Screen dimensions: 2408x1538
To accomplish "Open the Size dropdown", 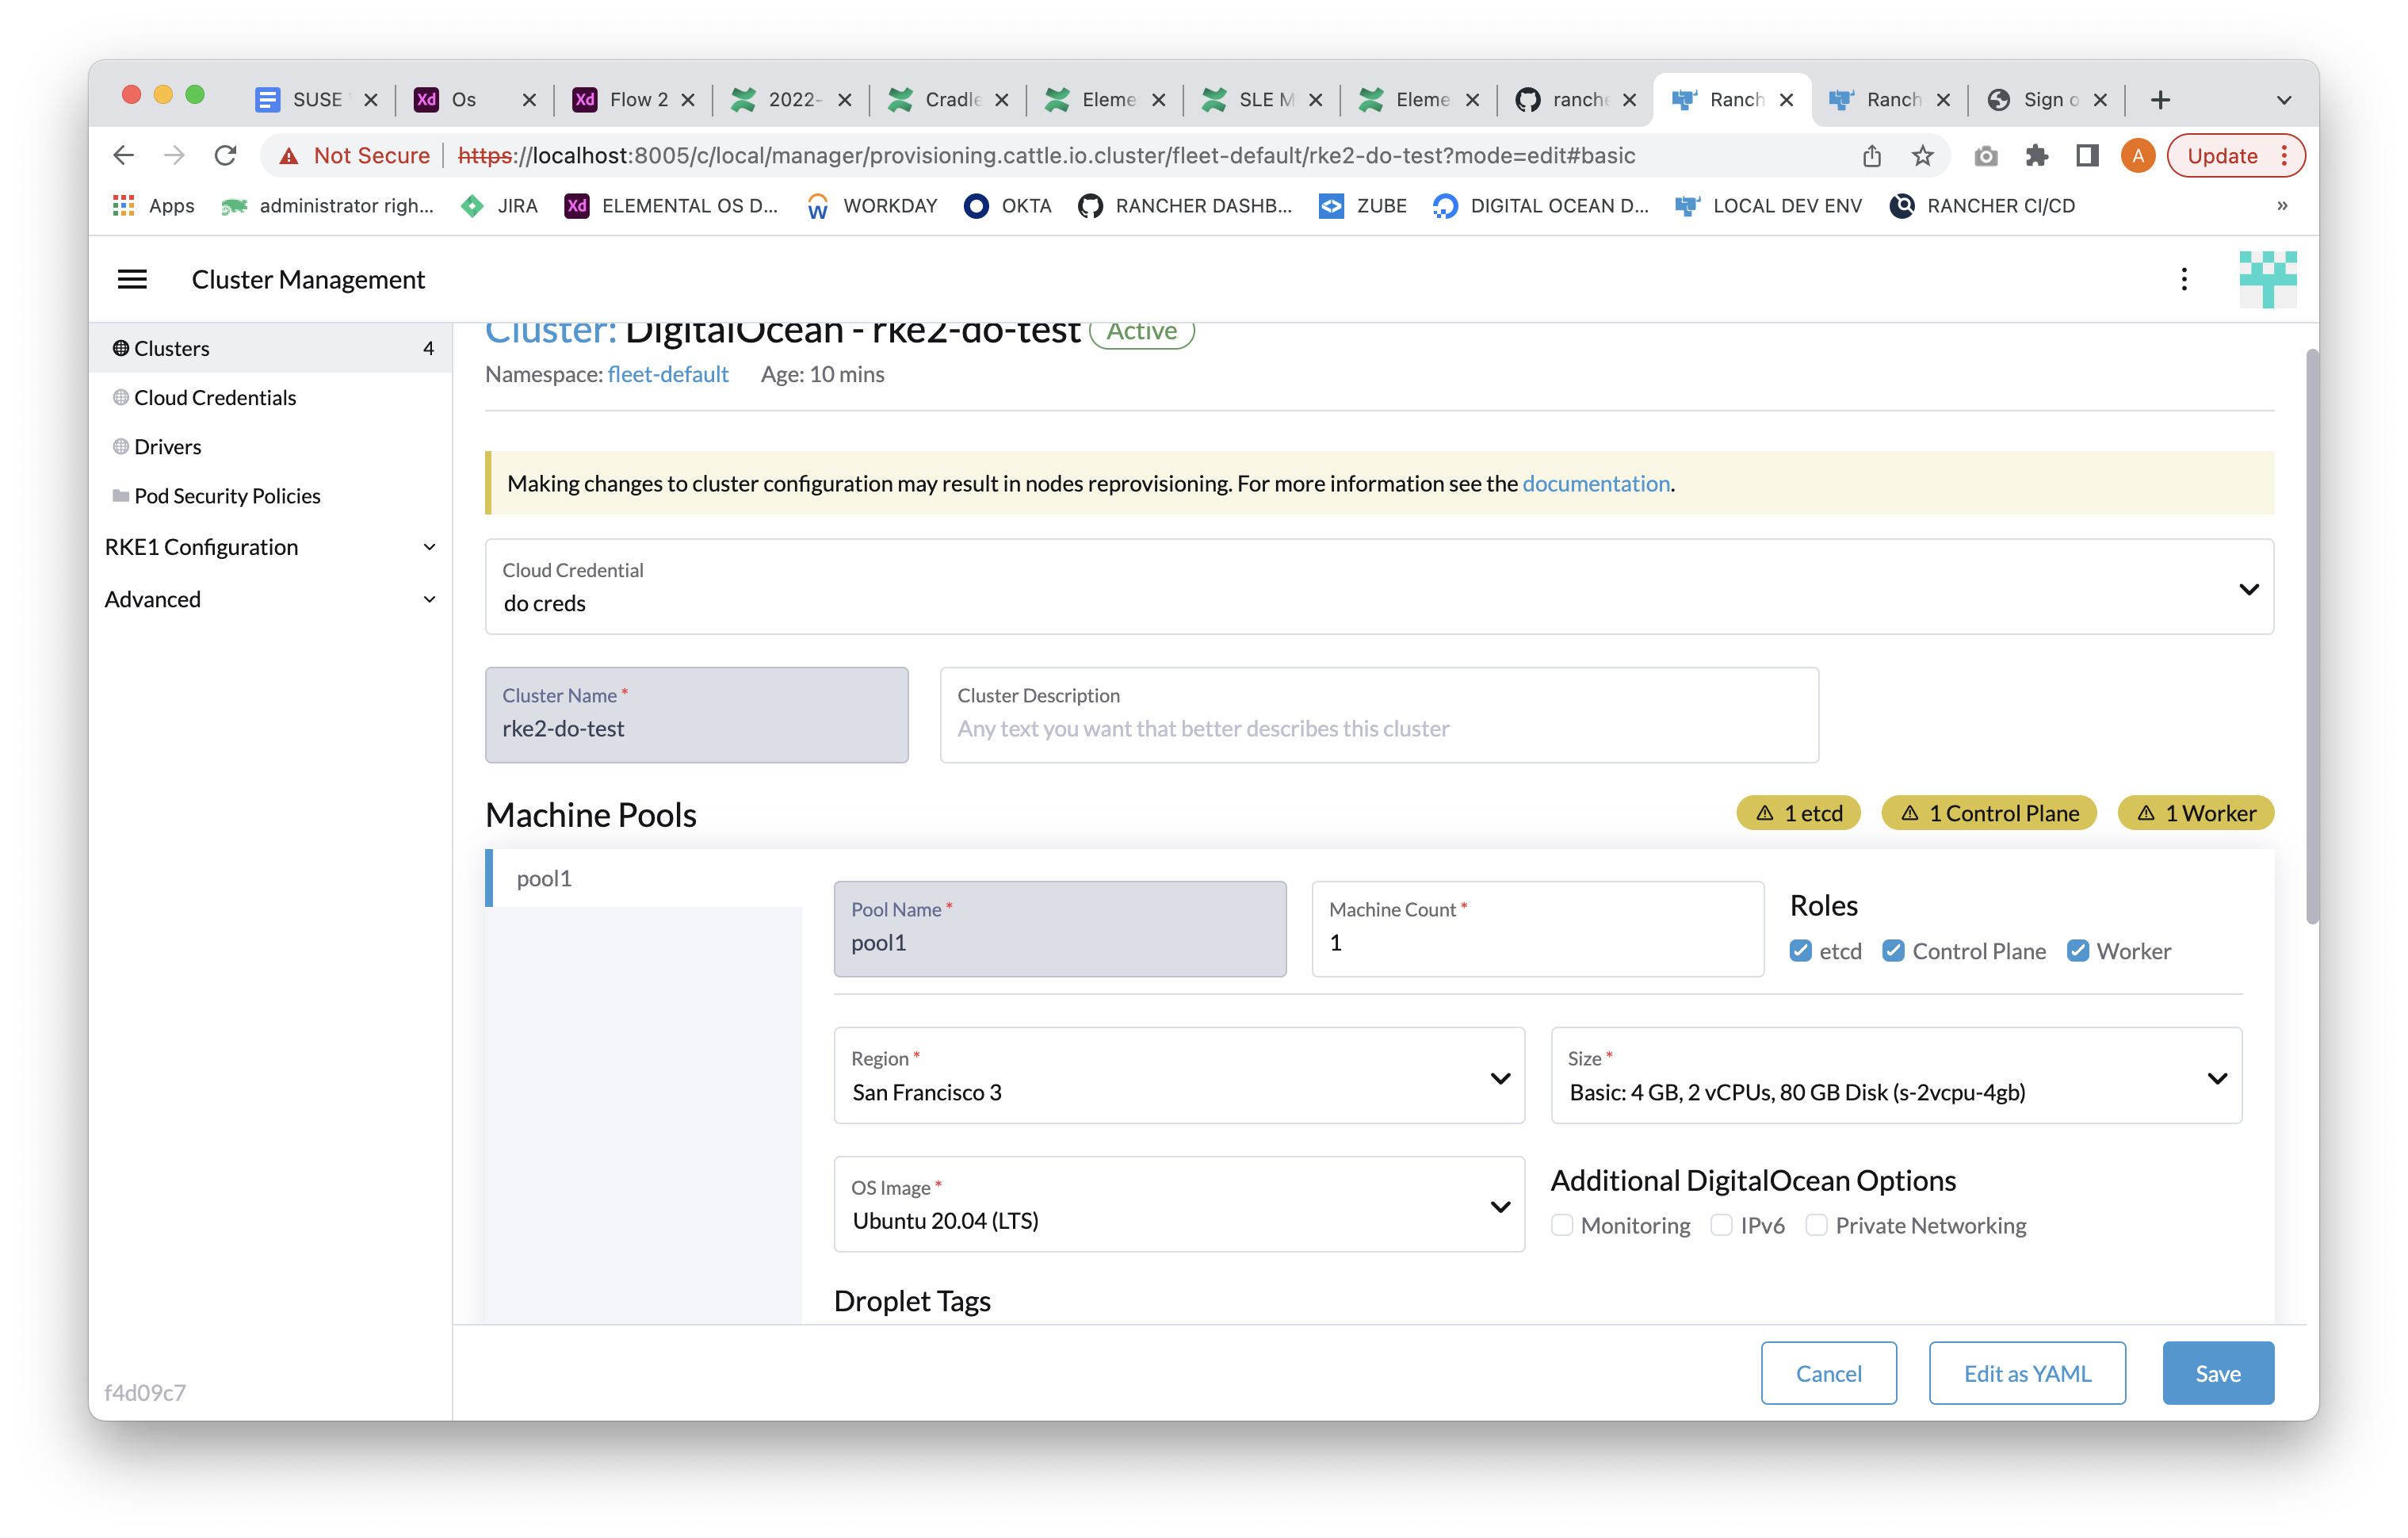I will [x=1895, y=1076].
